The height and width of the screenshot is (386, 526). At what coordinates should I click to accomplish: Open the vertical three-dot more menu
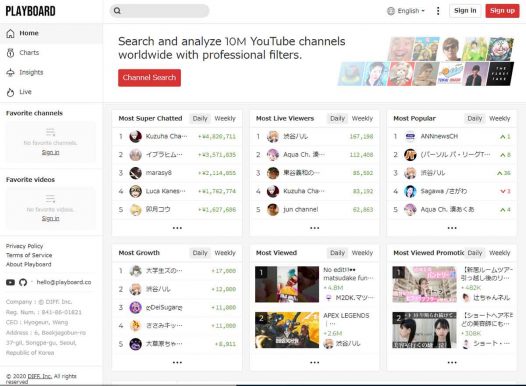coord(438,11)
